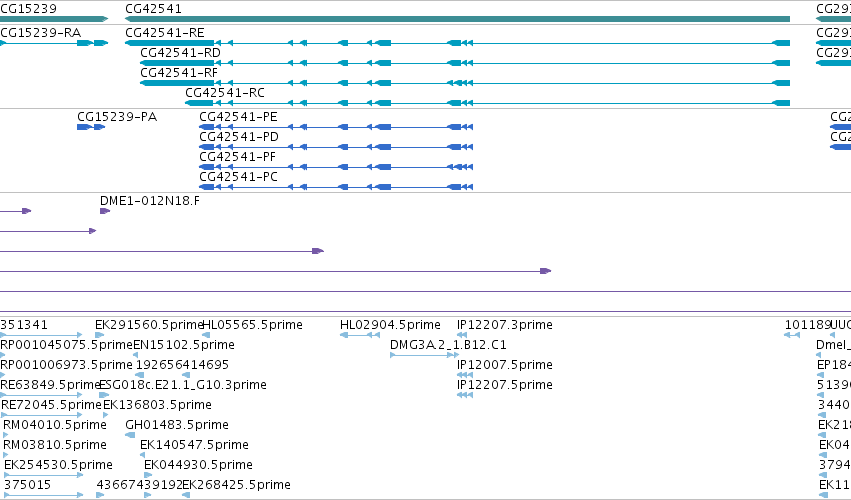The width and height of the screenshot is (851, 500).
Task: Click EST EK291560.5prime
Action: (x=148, y=325)
